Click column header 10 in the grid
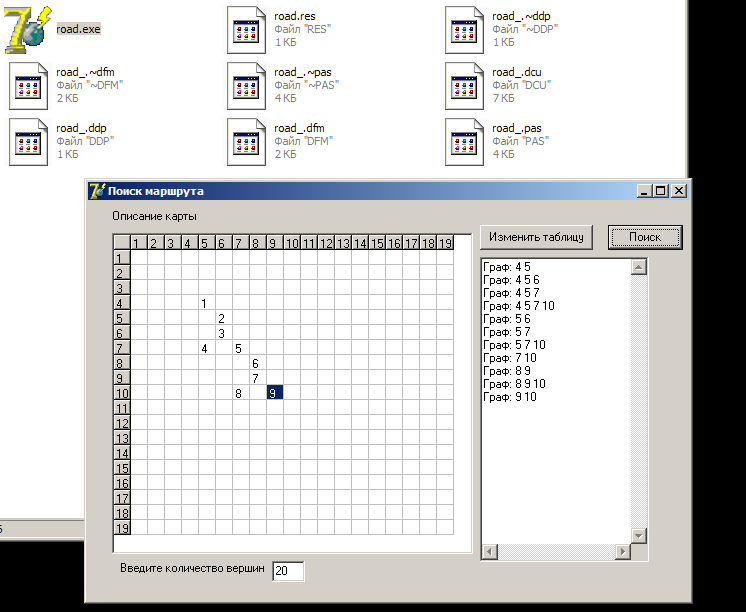The image size is (746, 612). (x=292, y=243)
